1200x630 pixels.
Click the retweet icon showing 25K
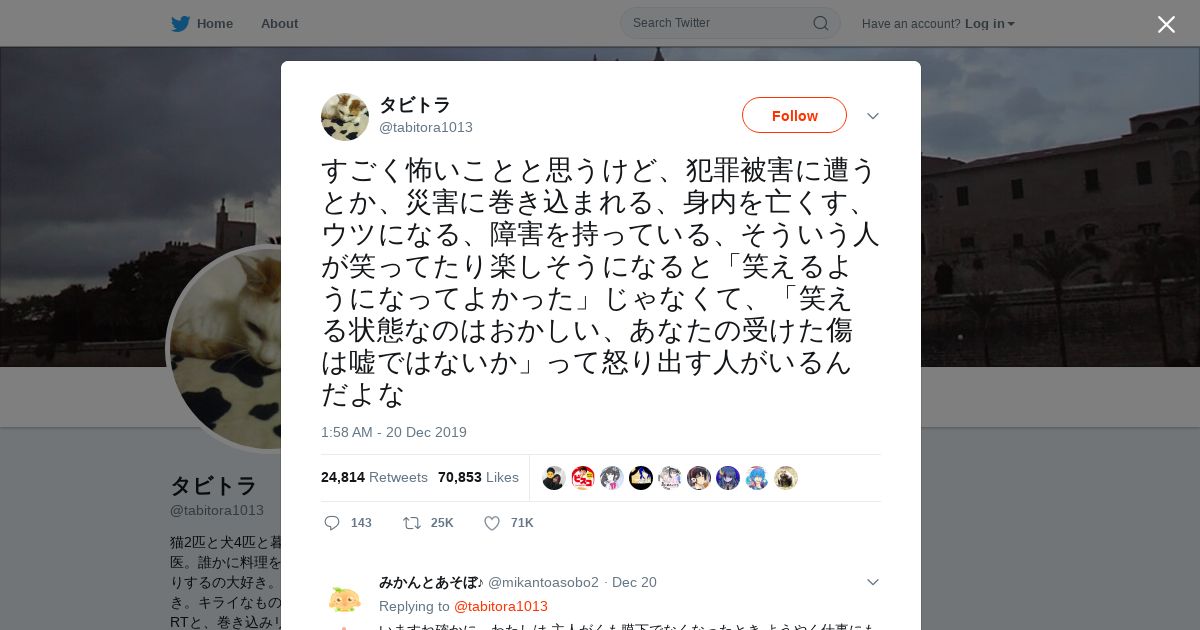411,523
